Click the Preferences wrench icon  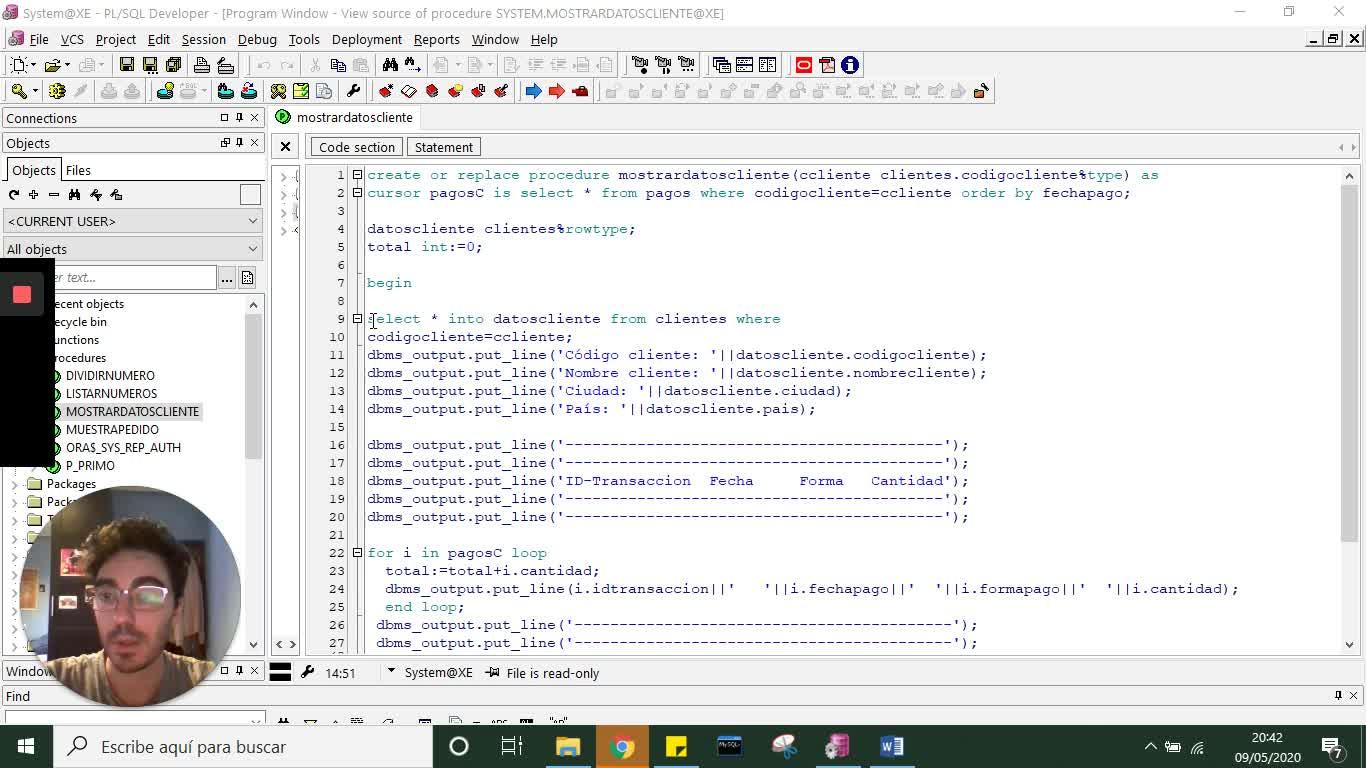pyautogui.click(x=353, y=91)
